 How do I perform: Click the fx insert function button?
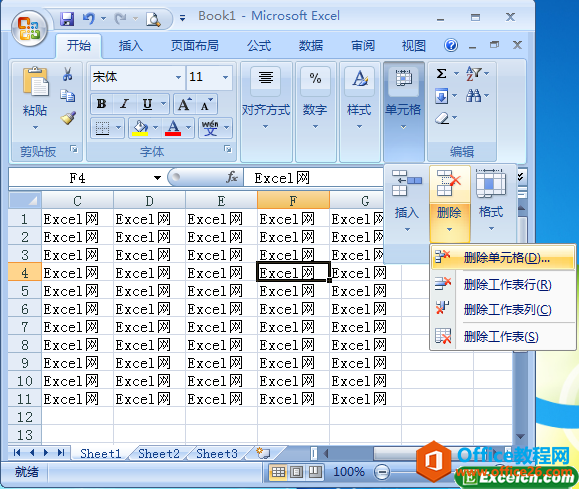tap(232, 178)
